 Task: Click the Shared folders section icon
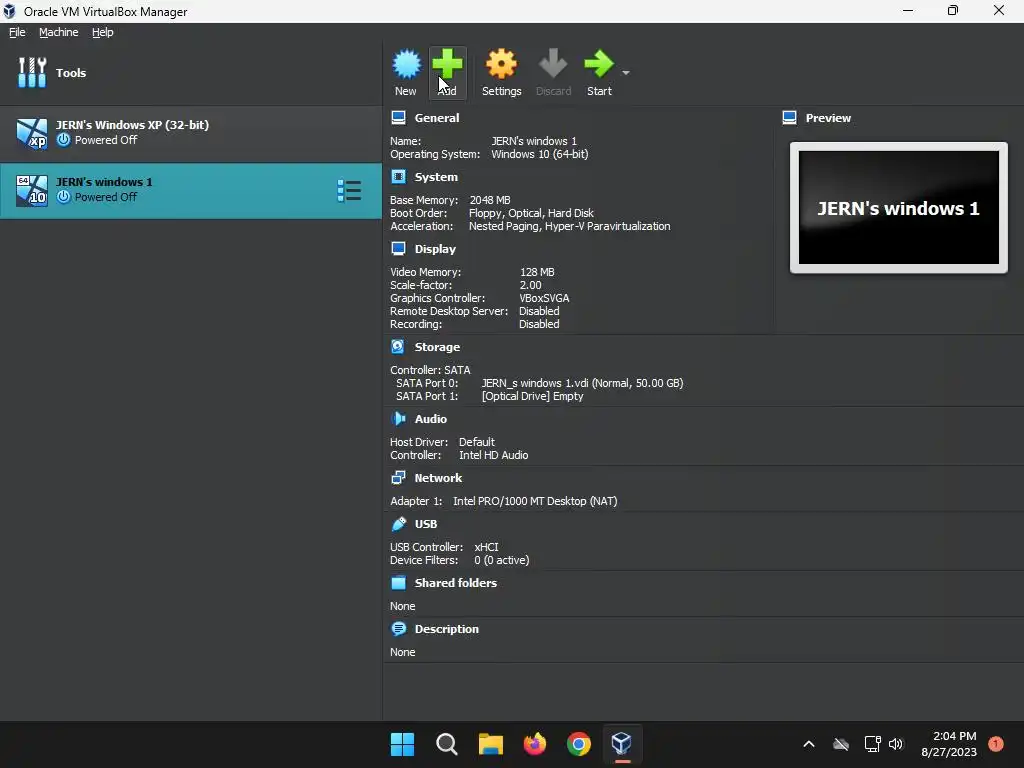coord(398,583)
